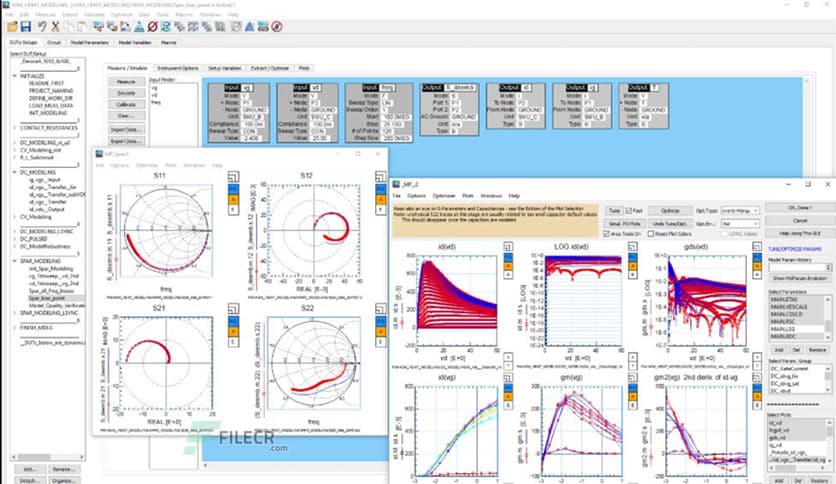Click the gds(vd) plot enlarge icon

pyautogui.click(x=757, y=247)
